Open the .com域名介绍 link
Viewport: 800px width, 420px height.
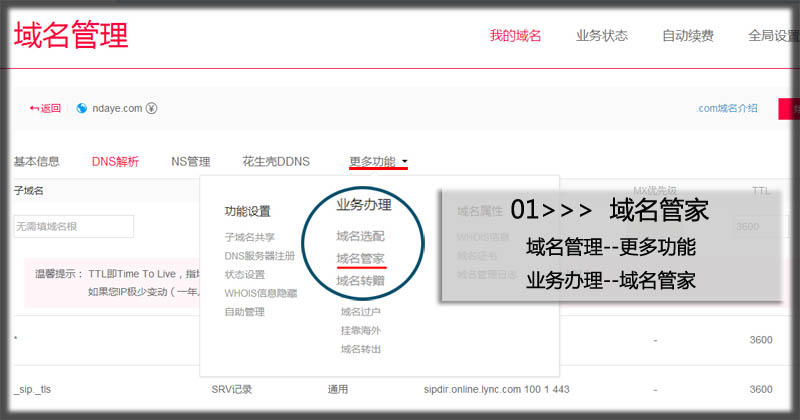tap(727, 109)
